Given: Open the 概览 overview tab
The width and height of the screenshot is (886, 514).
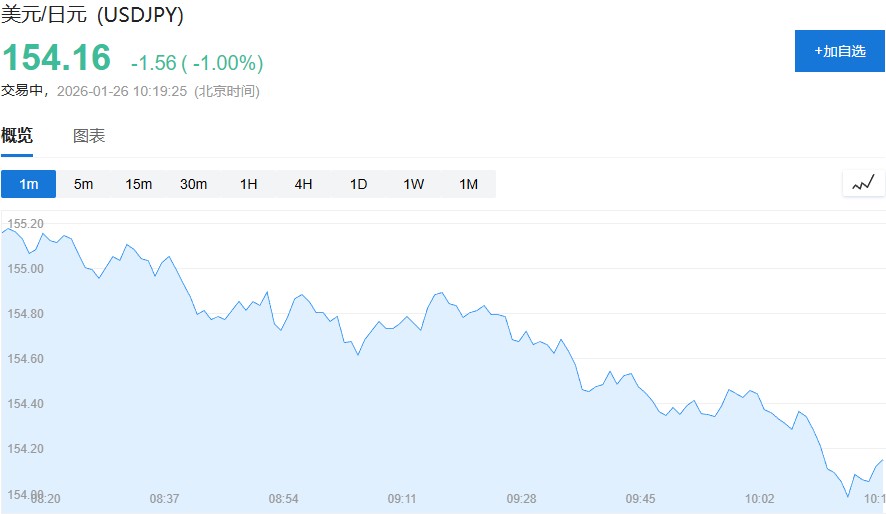Looking at the screenshot, I should click(17, 136).
